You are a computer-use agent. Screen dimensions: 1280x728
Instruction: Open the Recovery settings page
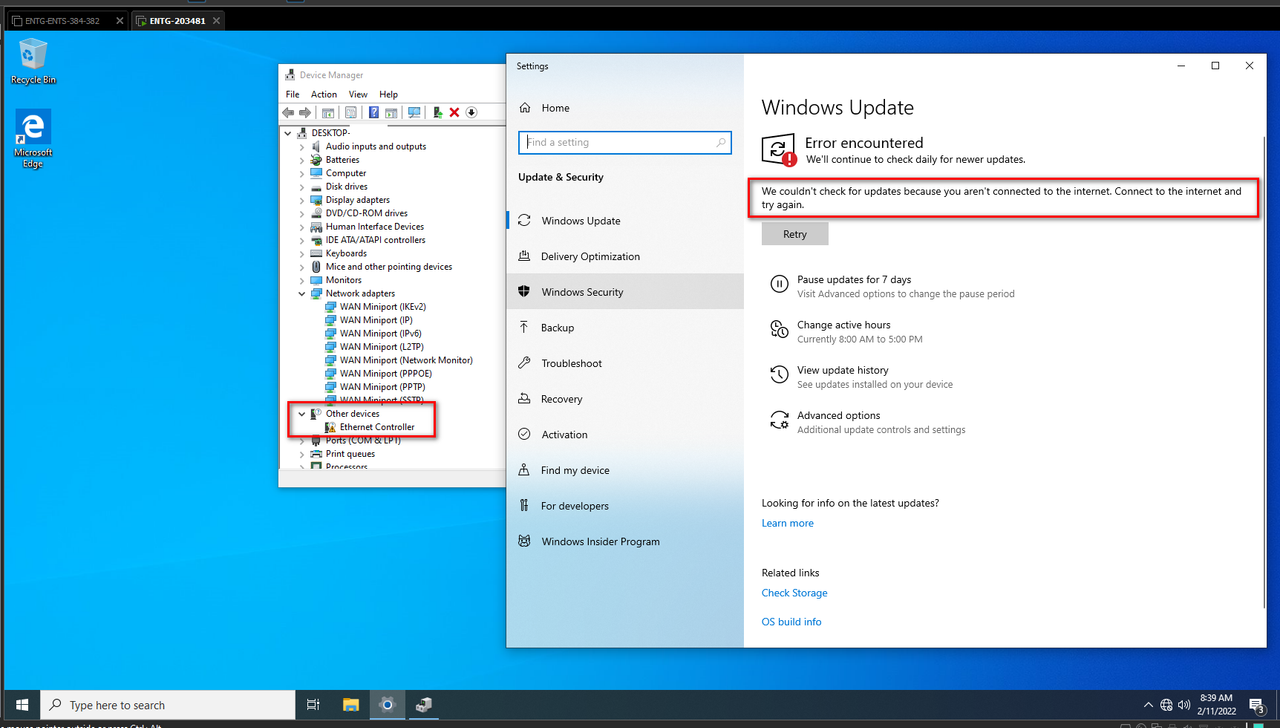tap(625, 399)
